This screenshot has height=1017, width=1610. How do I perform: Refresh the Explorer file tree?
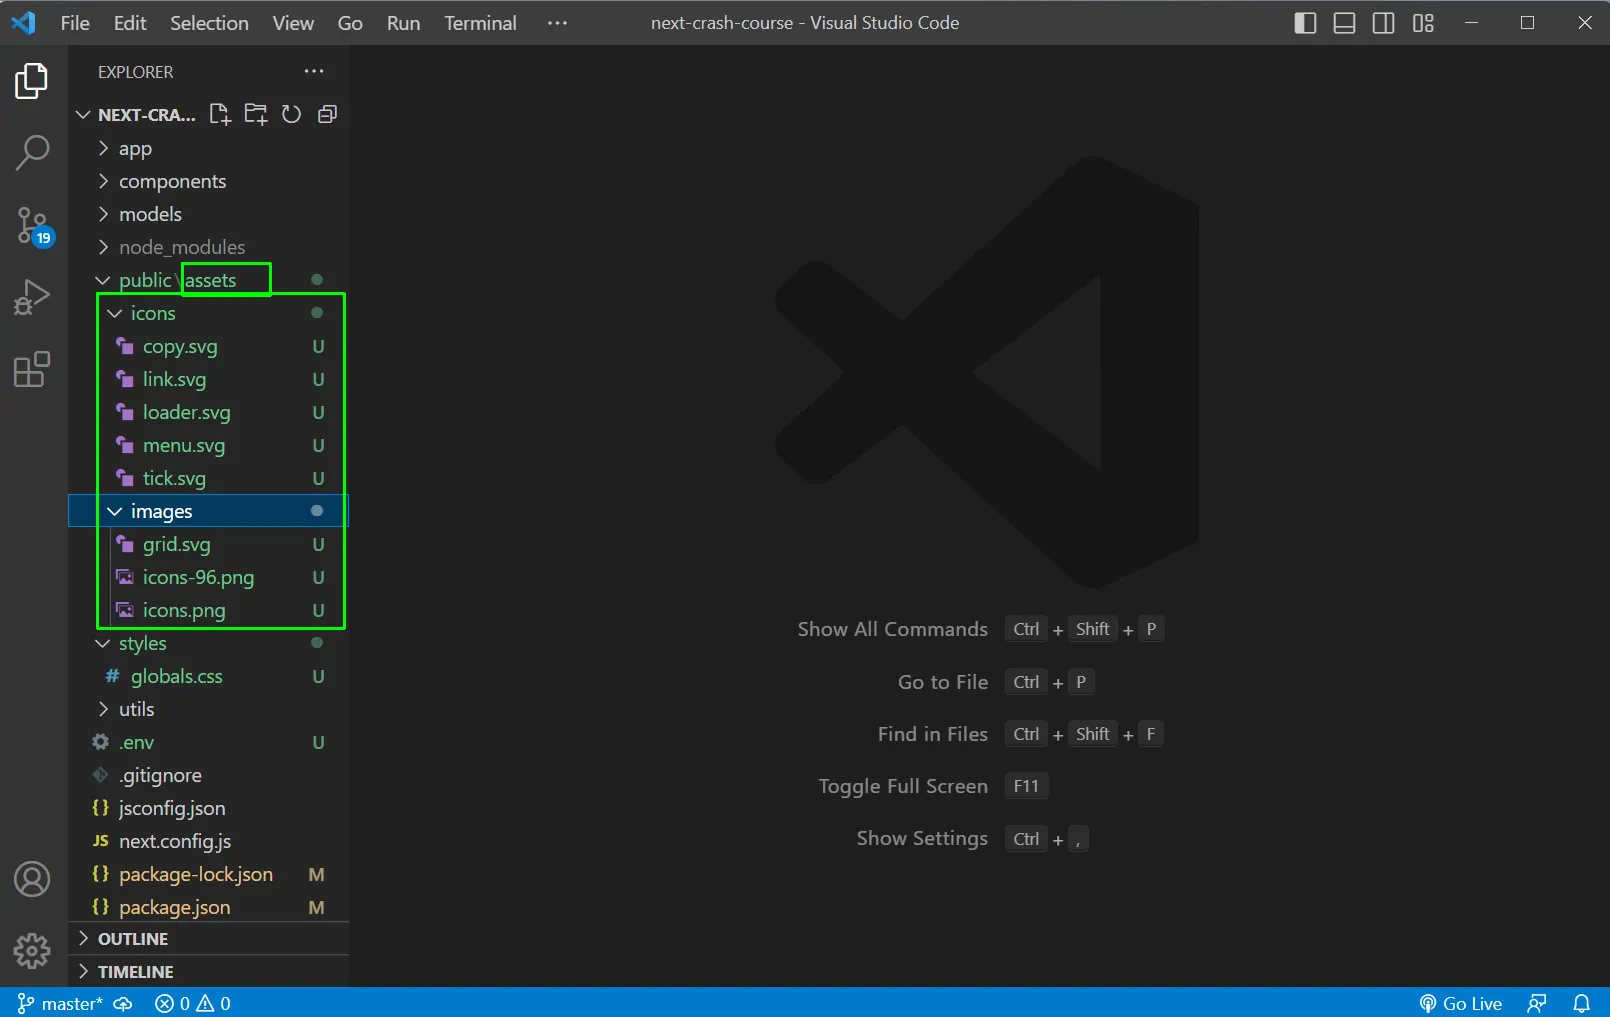coord(291,114)
